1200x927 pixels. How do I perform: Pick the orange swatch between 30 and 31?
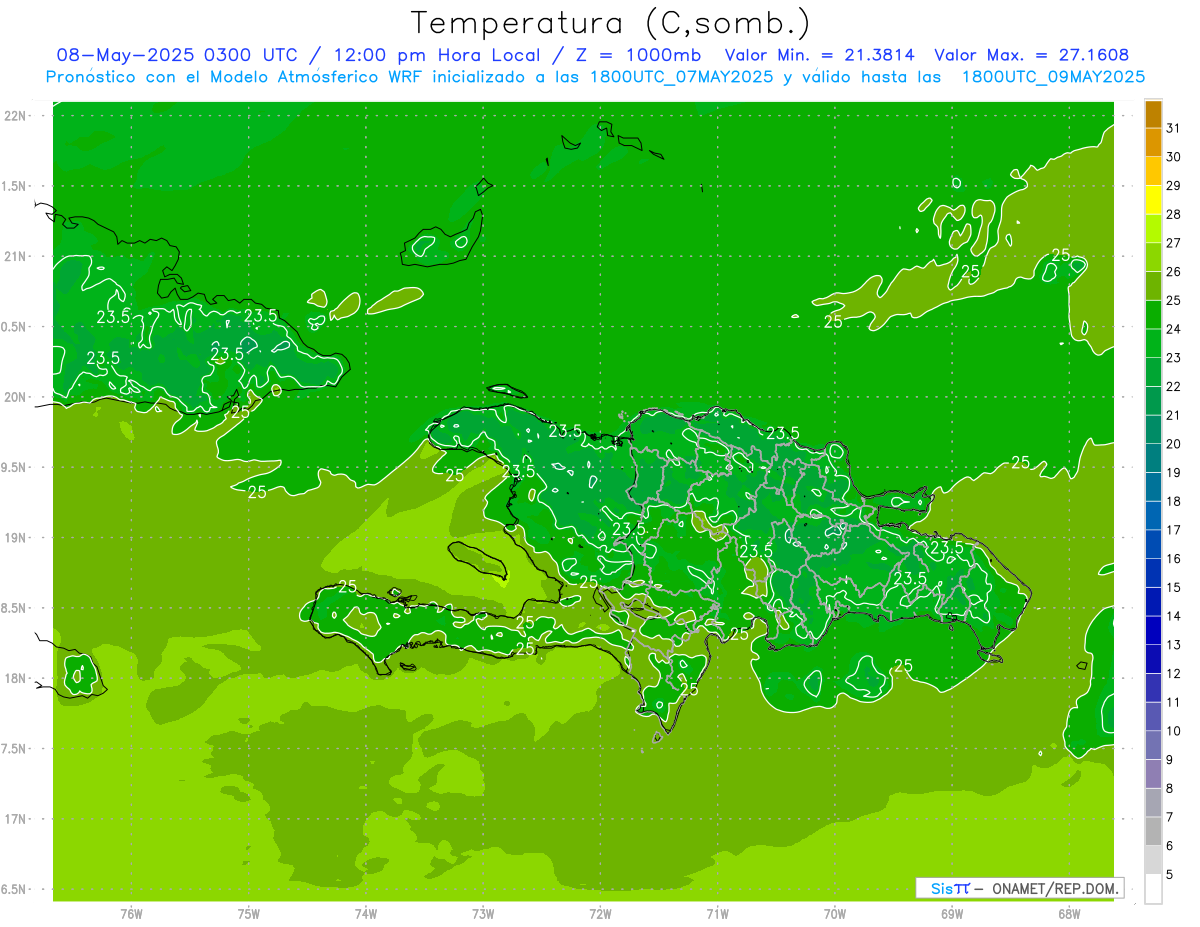coord(1153,143)
